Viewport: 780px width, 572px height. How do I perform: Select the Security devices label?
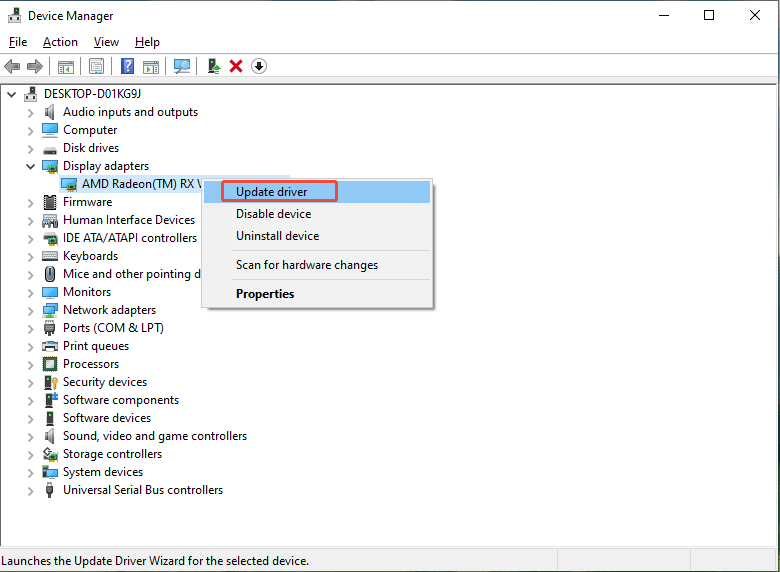tap(105, 382)
